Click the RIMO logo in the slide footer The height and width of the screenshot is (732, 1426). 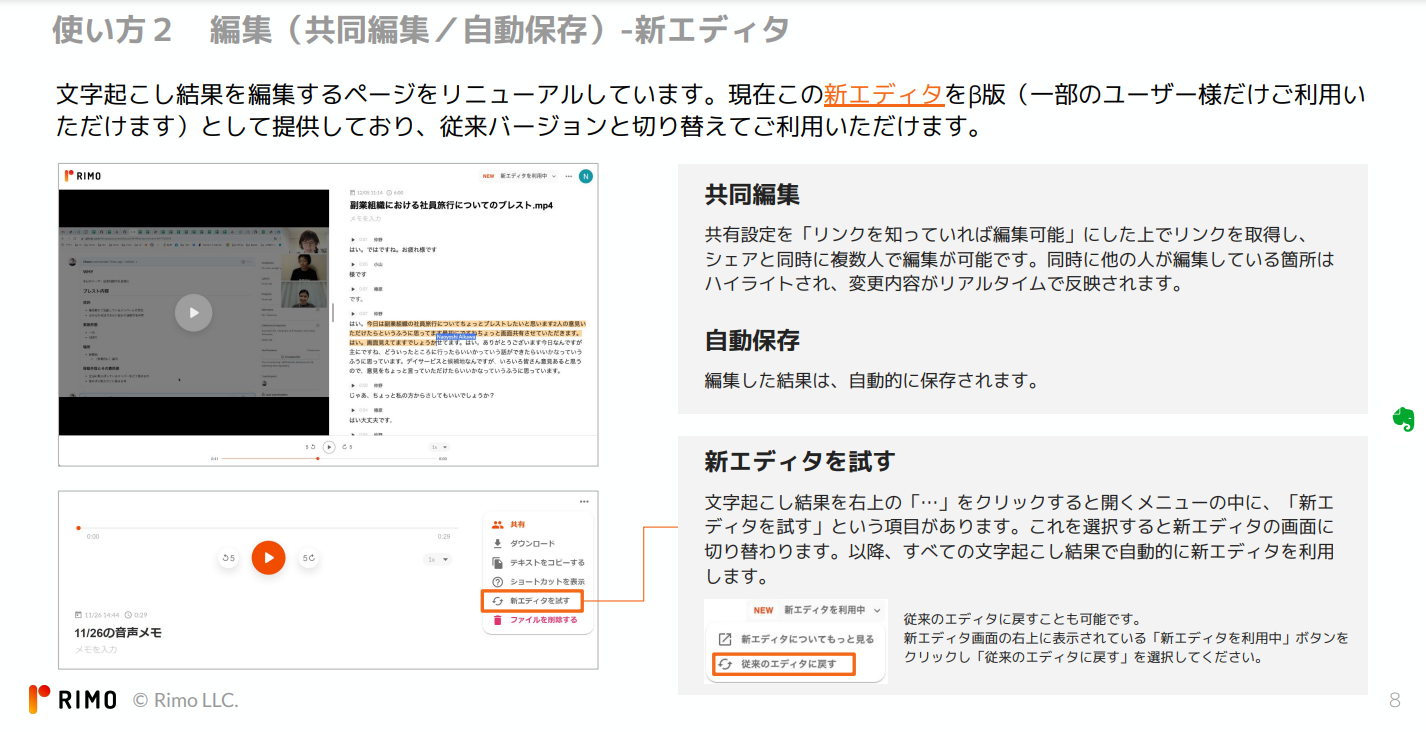(73, 700)
